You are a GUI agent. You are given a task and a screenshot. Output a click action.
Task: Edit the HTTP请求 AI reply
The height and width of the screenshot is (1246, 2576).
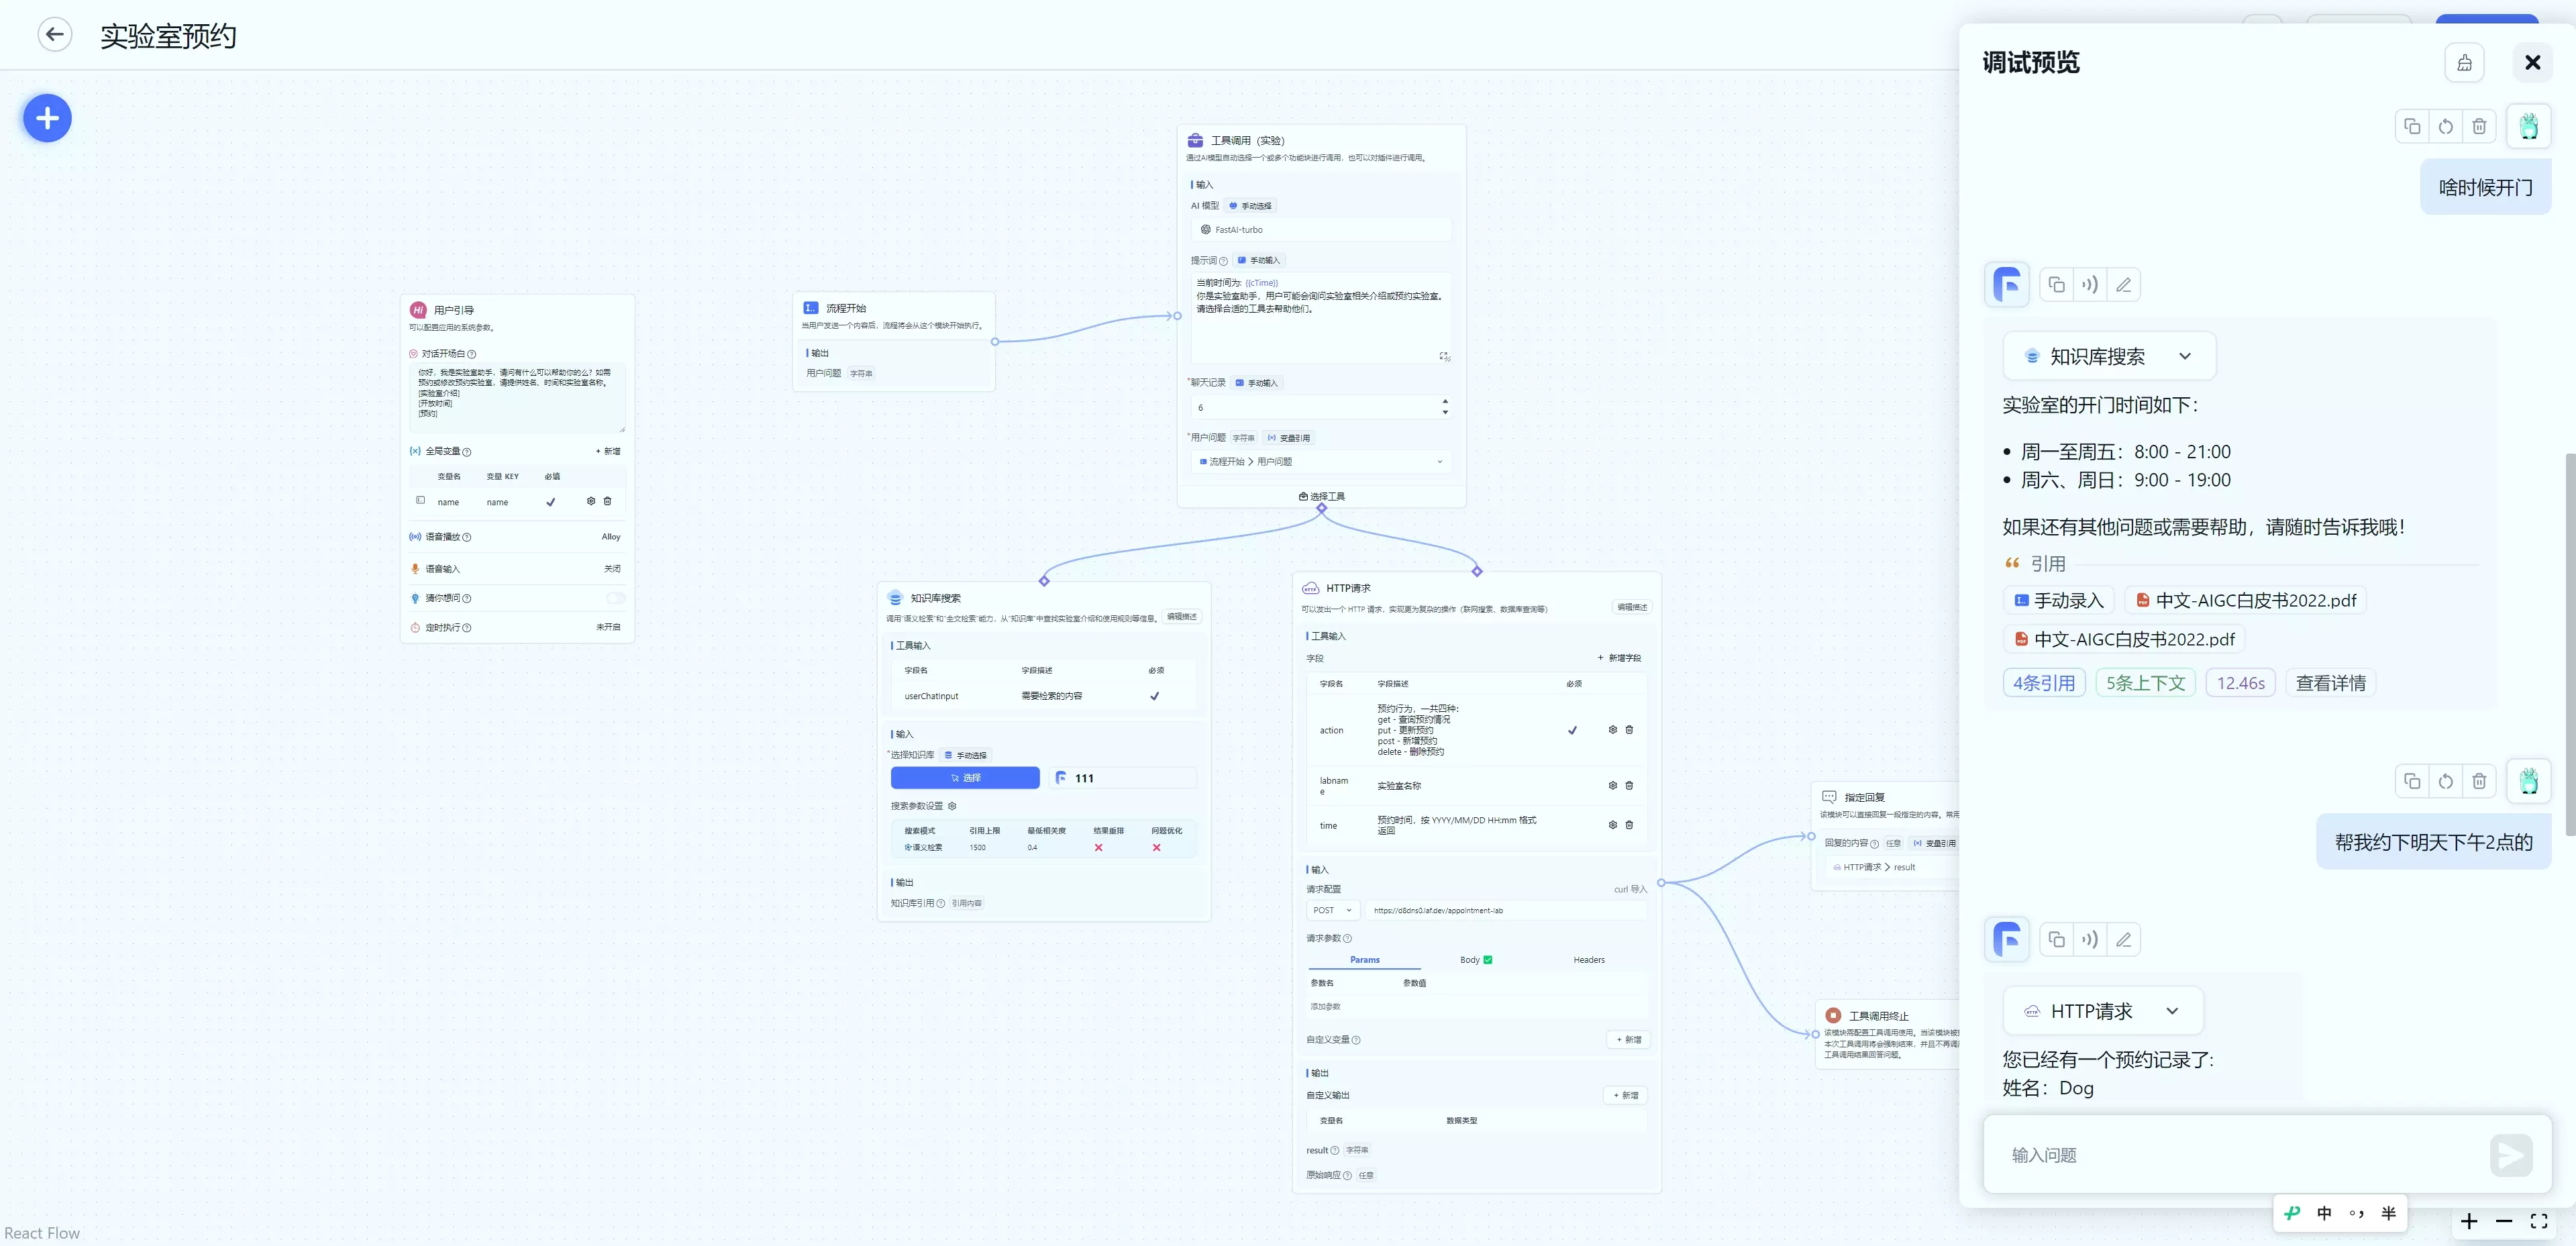pos(2123,940)
